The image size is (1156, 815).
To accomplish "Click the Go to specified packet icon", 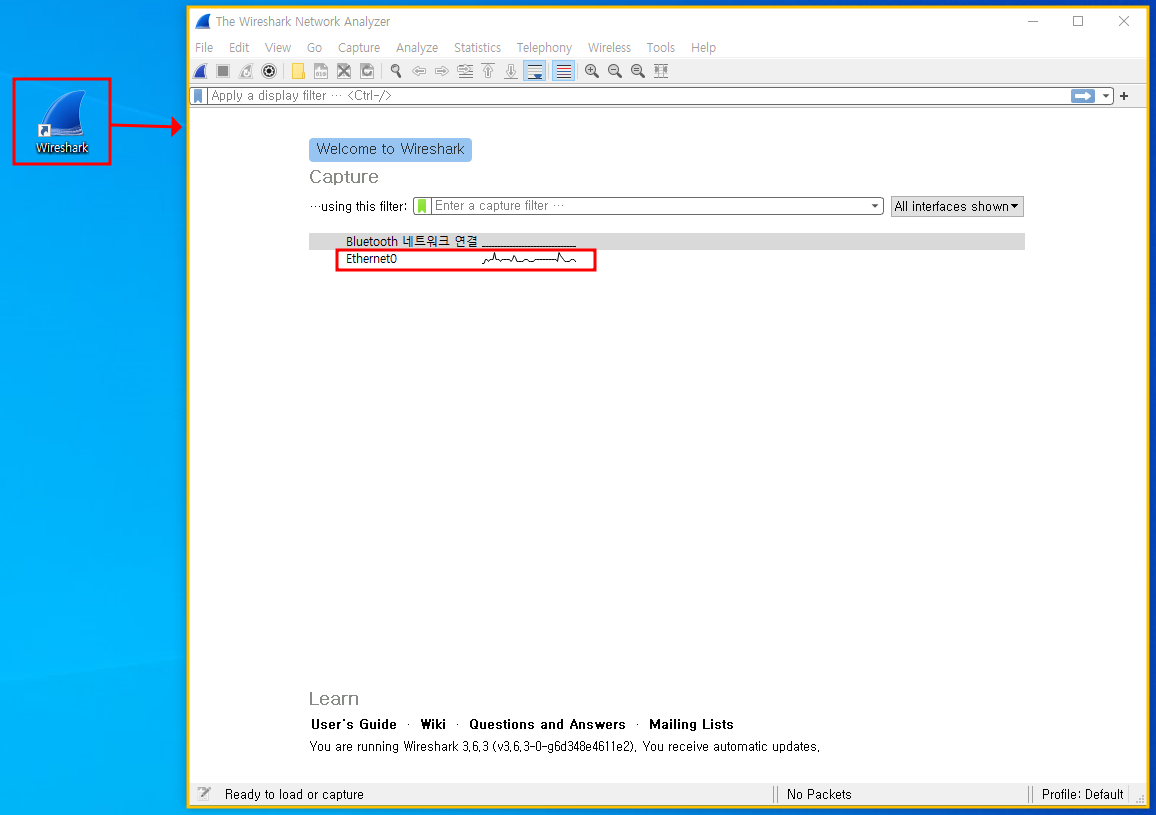I will [x=464, y=72].
